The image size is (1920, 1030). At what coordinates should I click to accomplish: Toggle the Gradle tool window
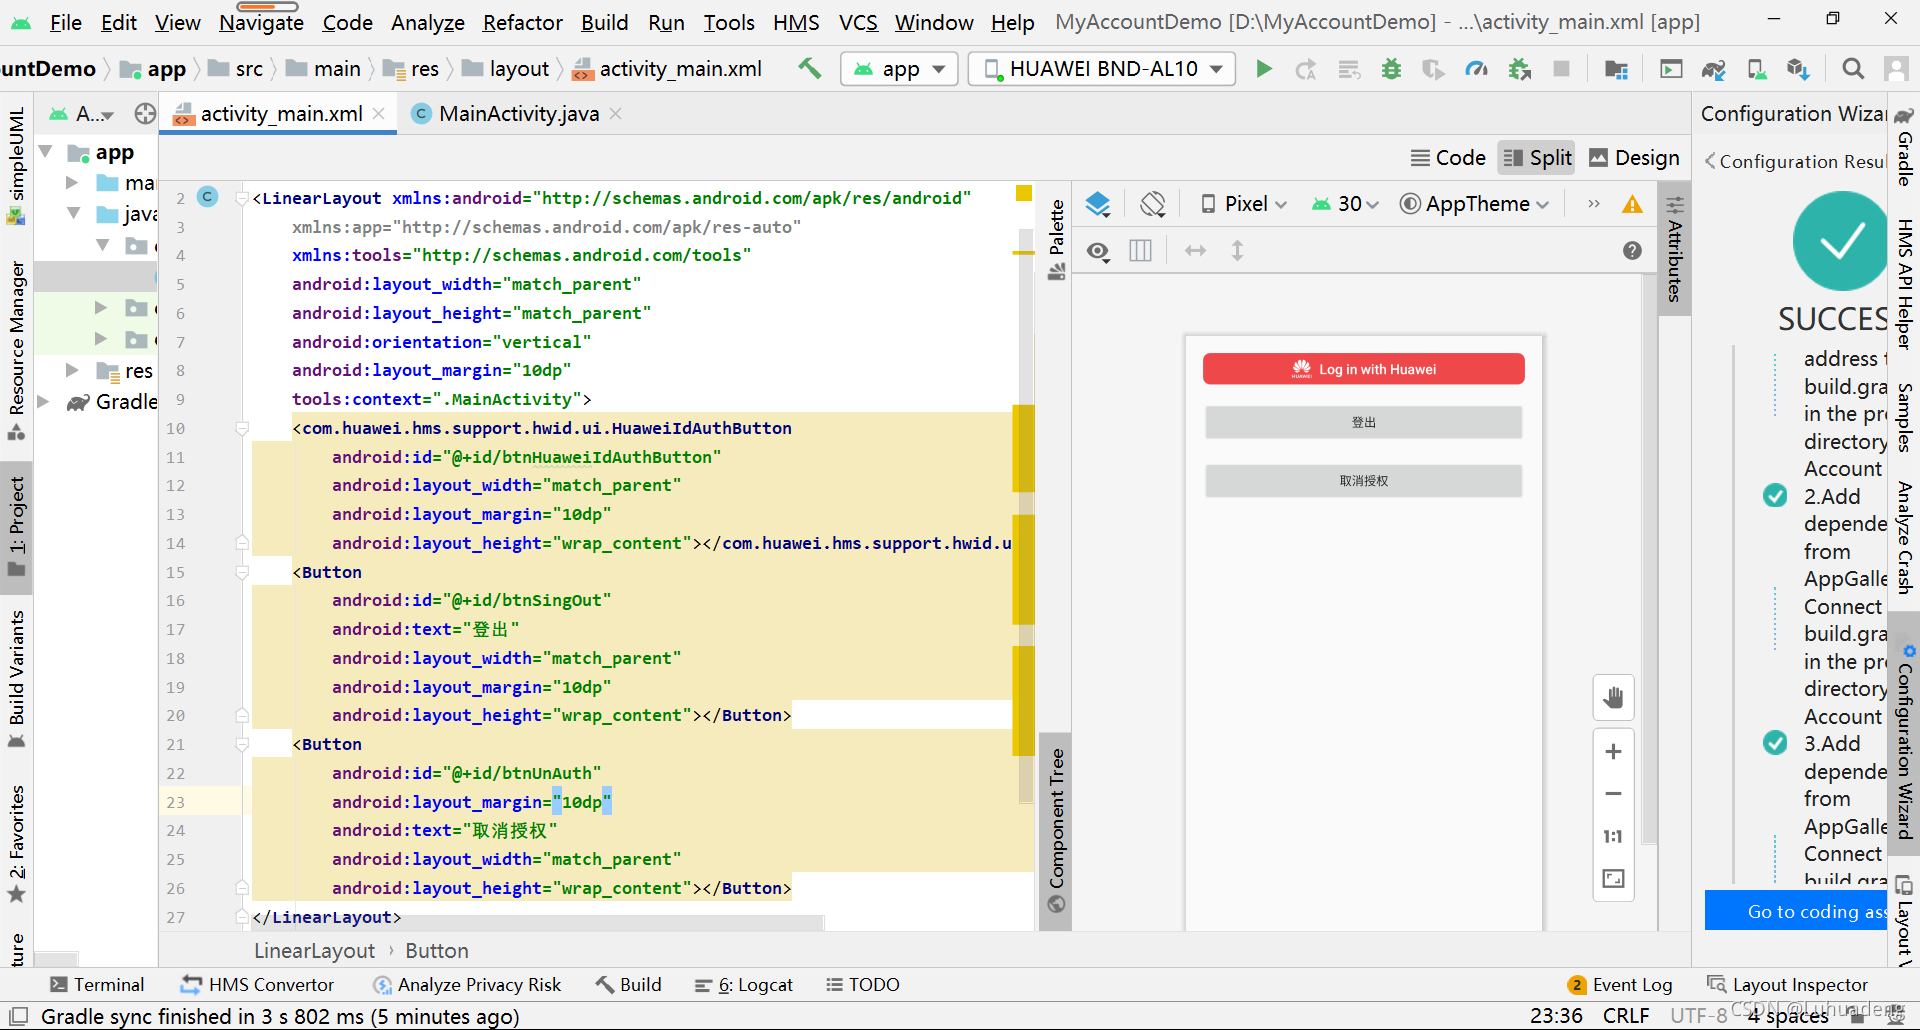tap(1904, 148)
